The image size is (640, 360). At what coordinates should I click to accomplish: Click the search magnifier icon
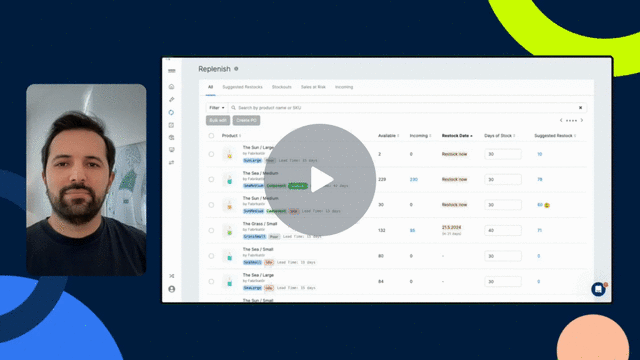click(233, 108)
